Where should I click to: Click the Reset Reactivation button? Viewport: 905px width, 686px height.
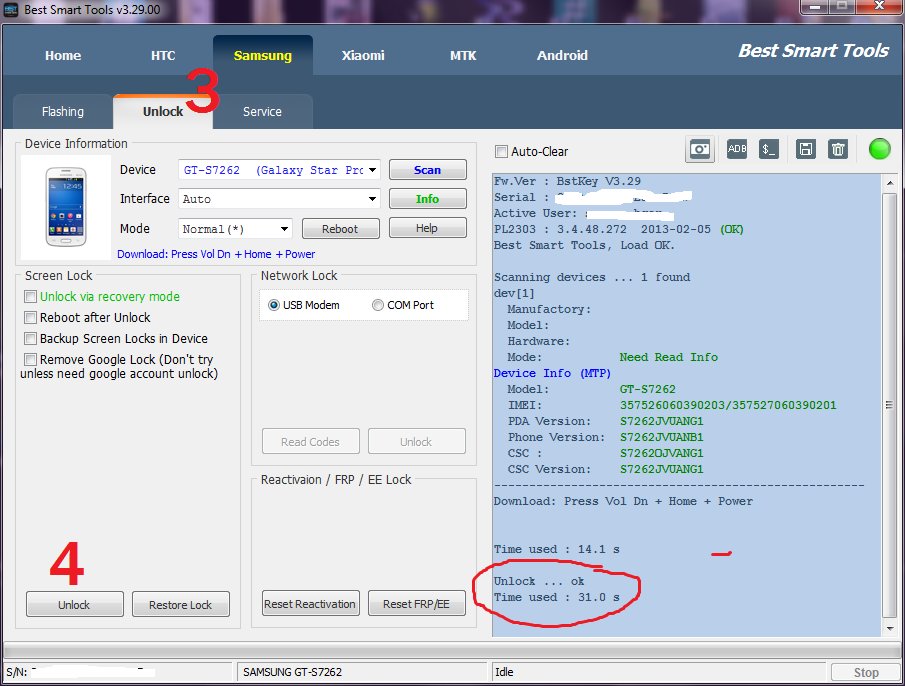click(x=311, y=603)
